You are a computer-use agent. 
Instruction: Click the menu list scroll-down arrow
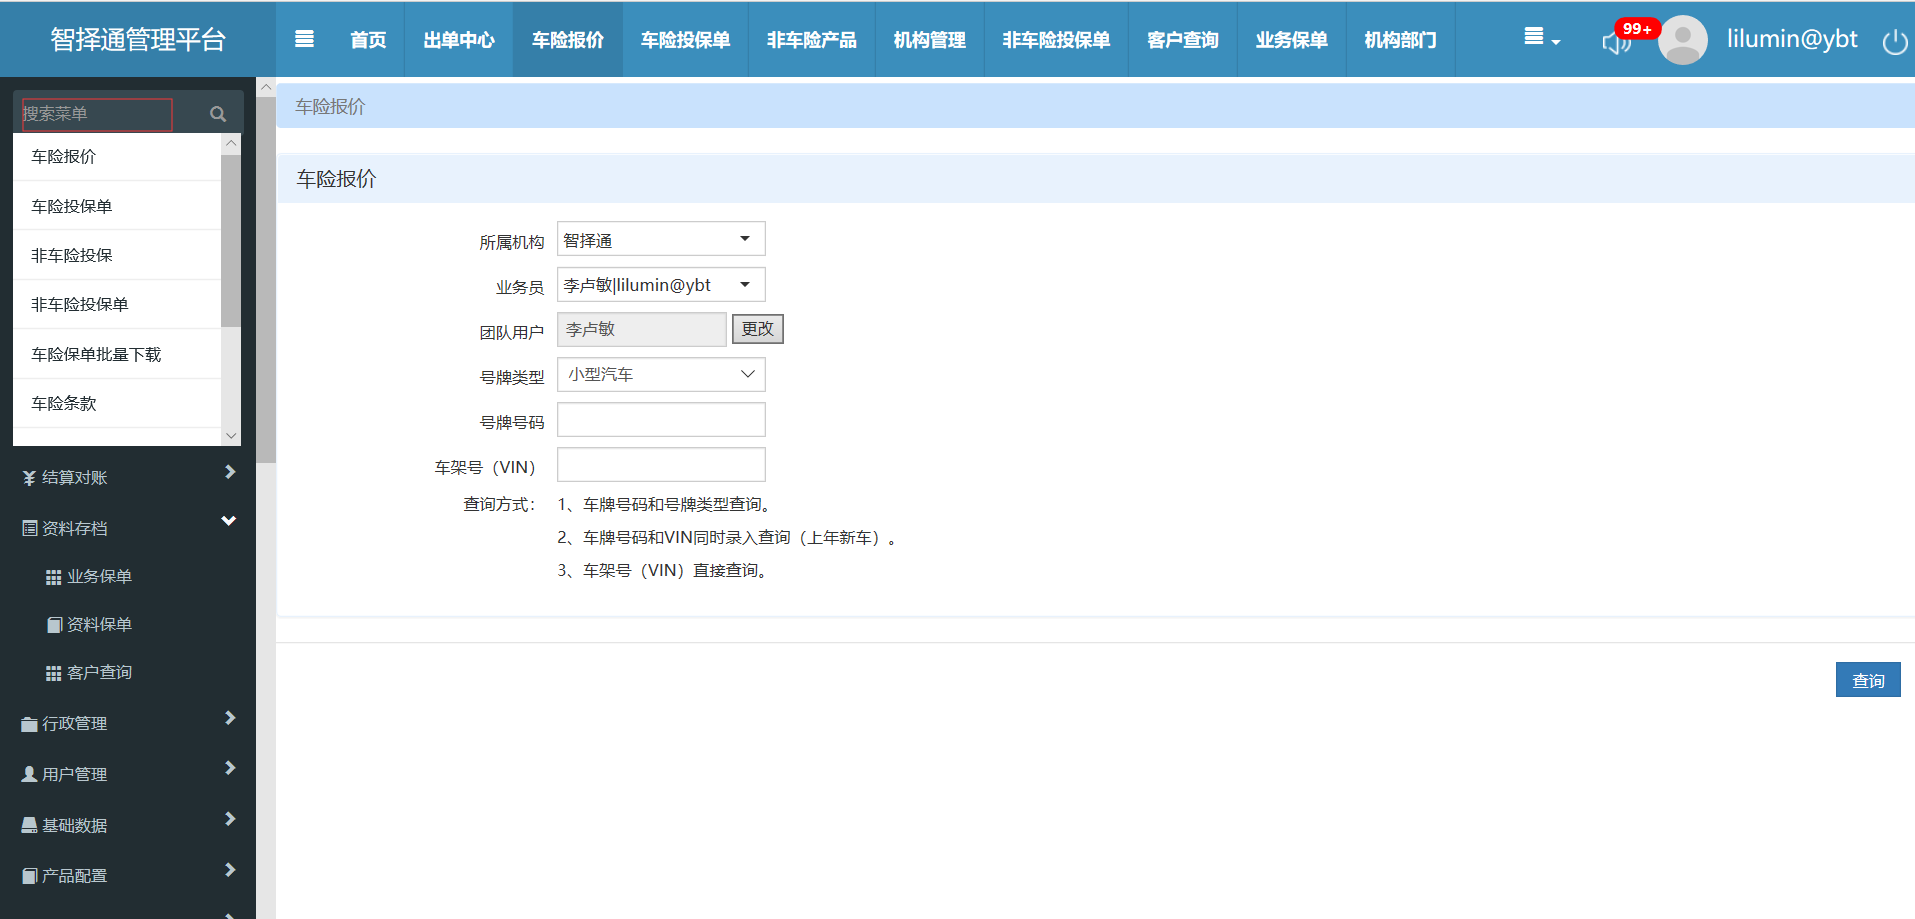pyautogui.click(x=231, y=436)
